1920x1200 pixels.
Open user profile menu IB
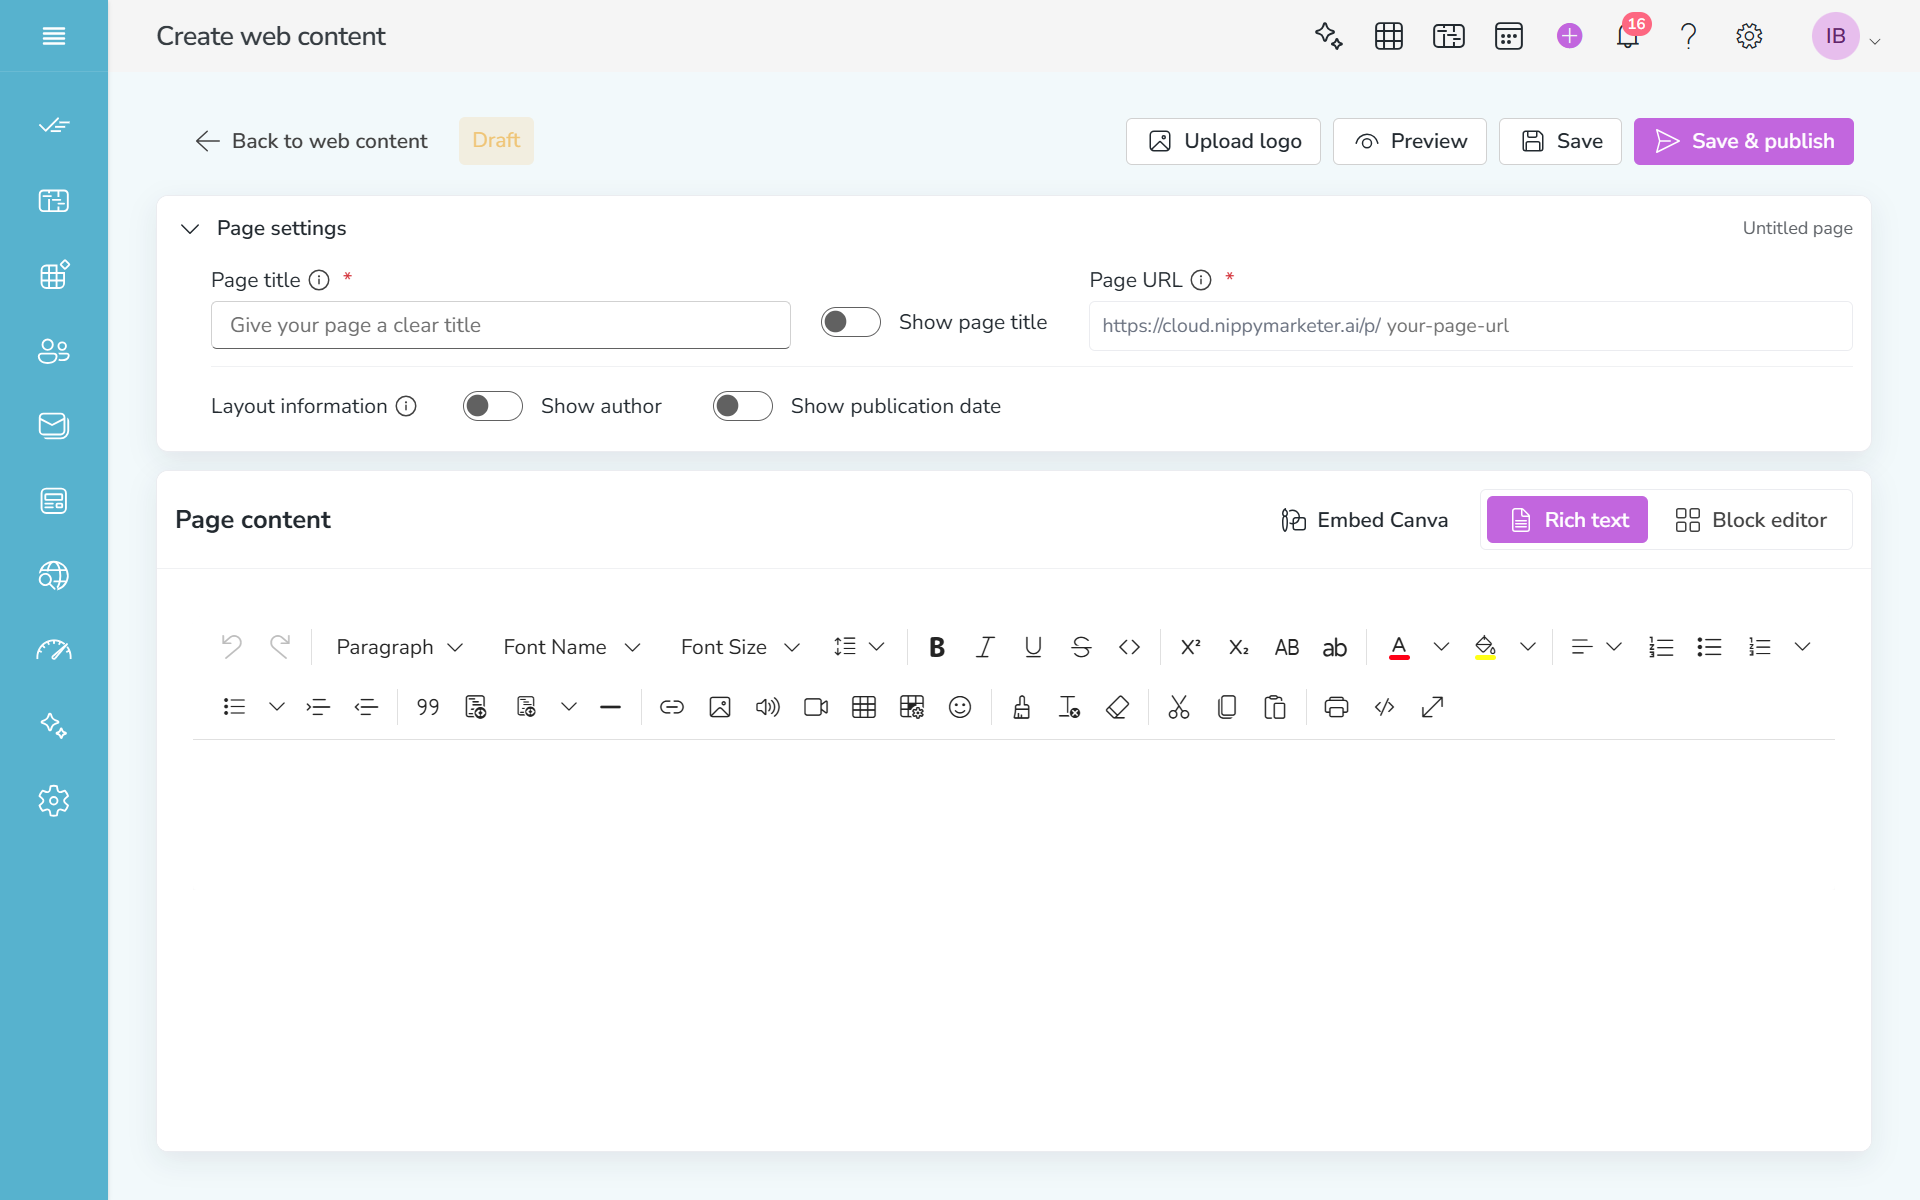click(1846, 36)
